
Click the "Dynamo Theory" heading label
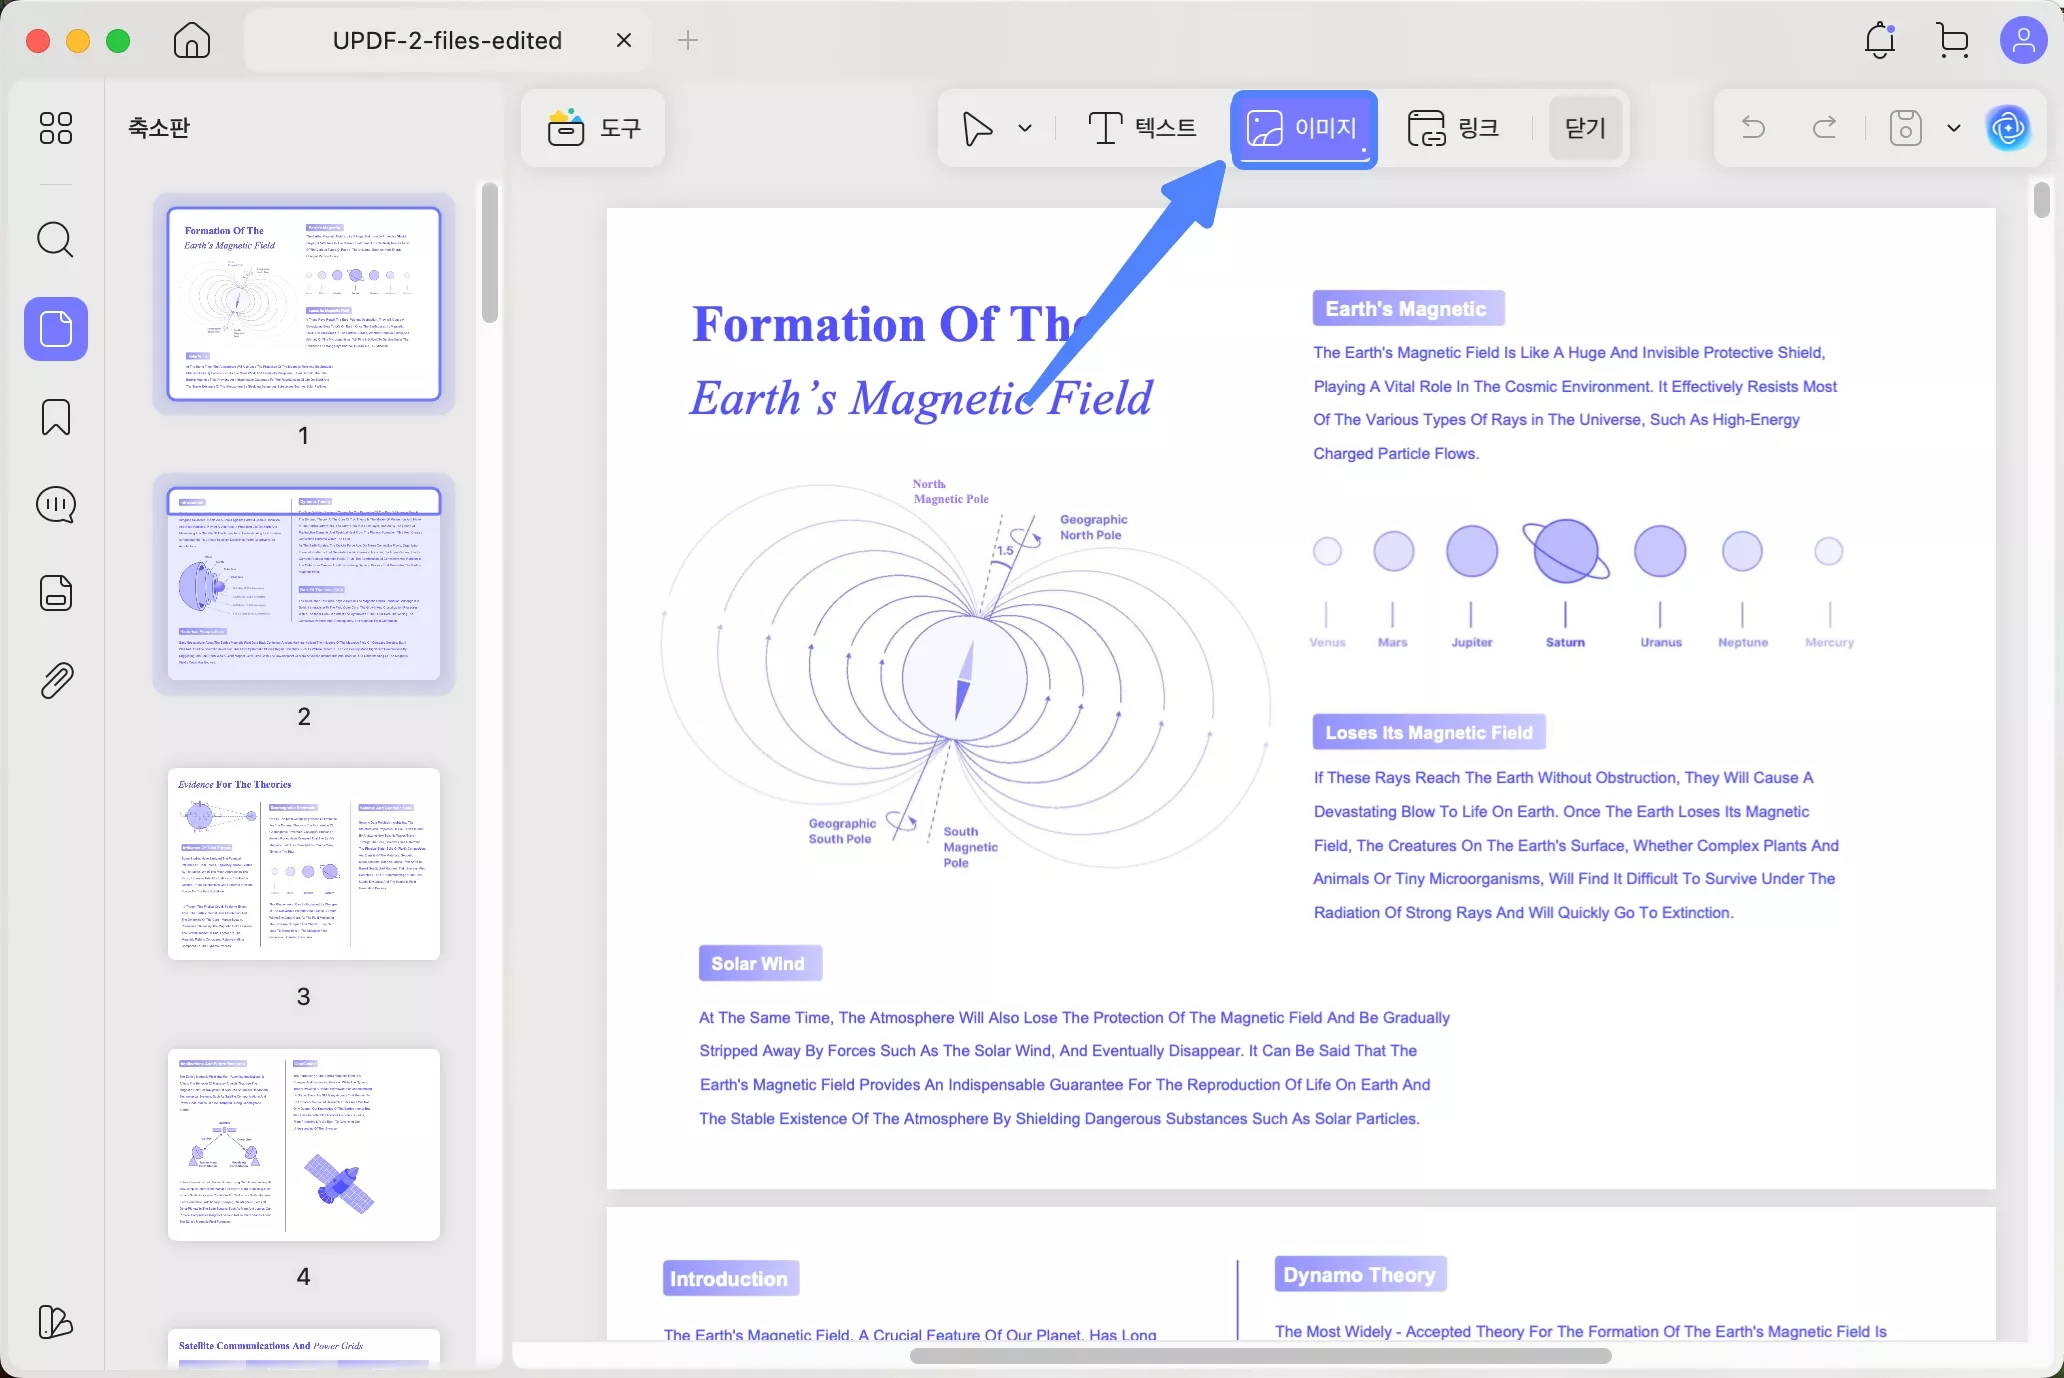point(1360,1274)
